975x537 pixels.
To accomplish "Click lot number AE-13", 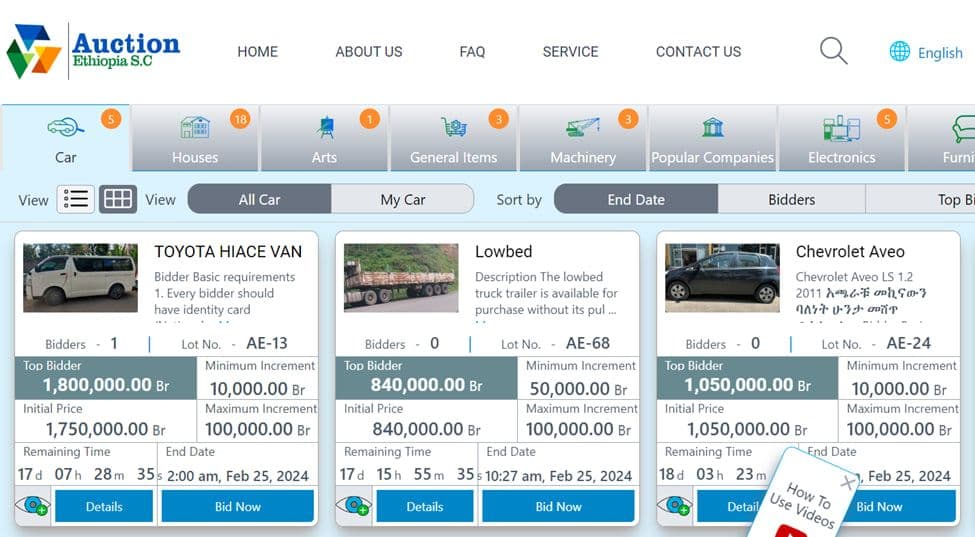I will point(267,343).
